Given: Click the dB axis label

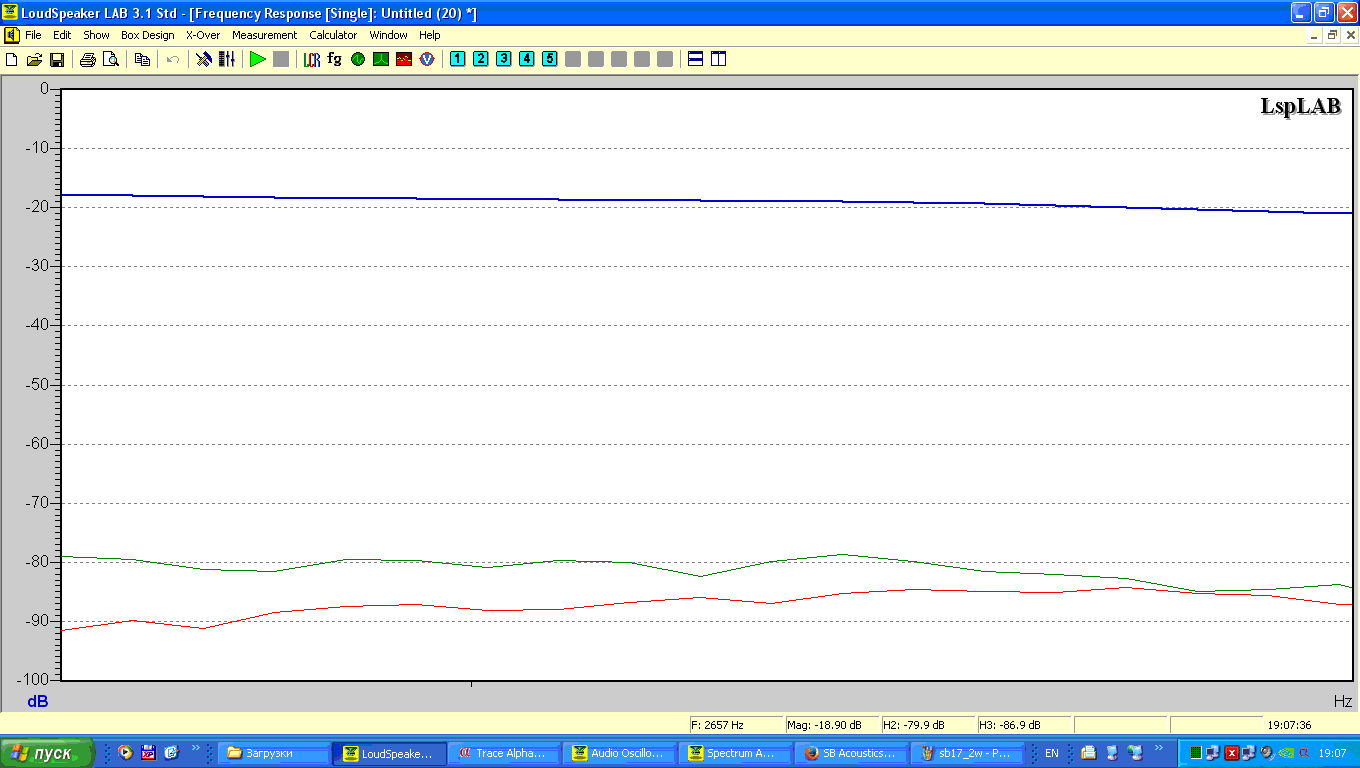Looking at the screenshot, I should (37, 701).
